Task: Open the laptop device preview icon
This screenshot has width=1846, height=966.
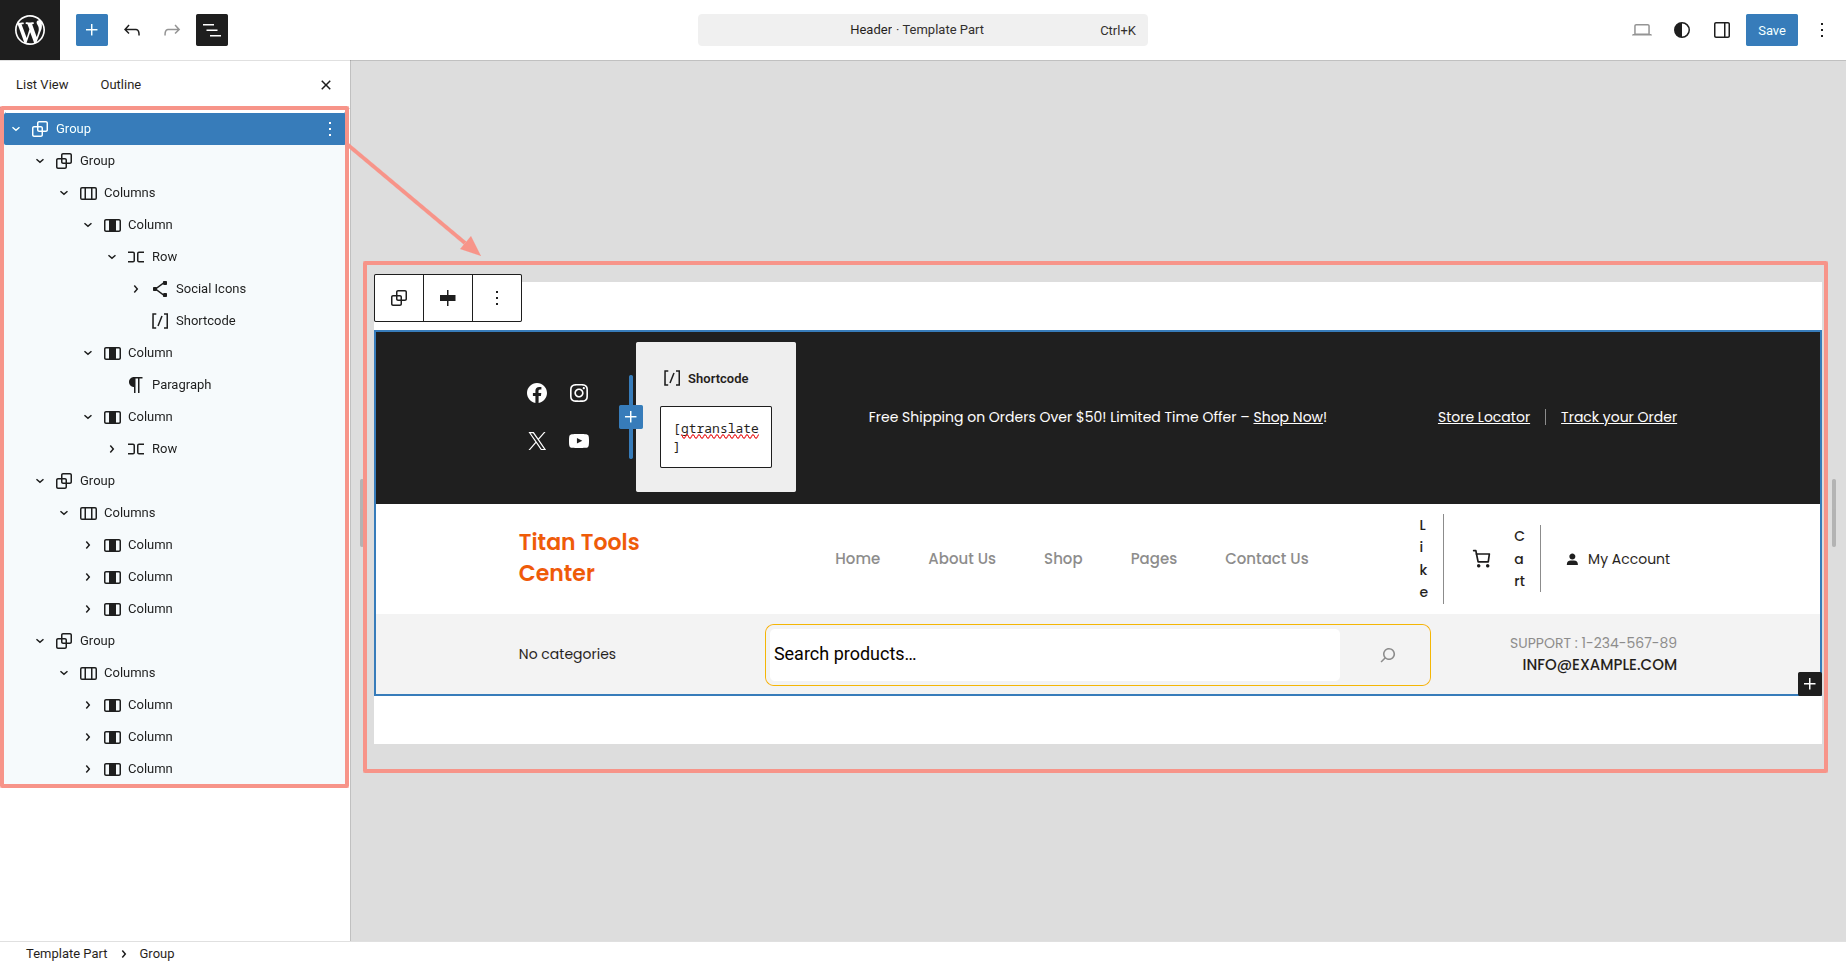Action: tap(1641, 30)
